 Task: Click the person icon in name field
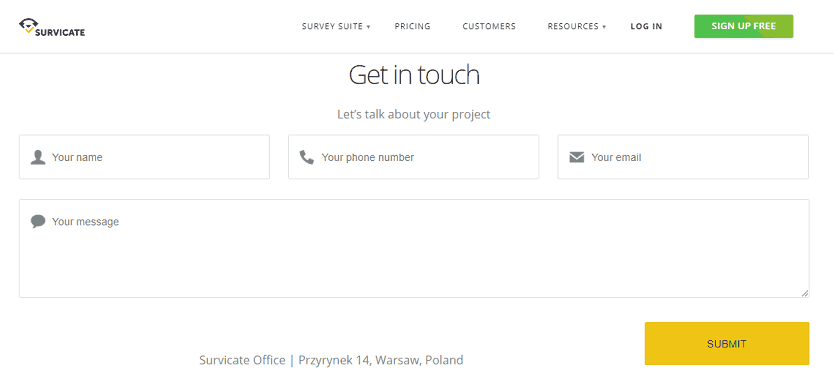coord(38,157)
